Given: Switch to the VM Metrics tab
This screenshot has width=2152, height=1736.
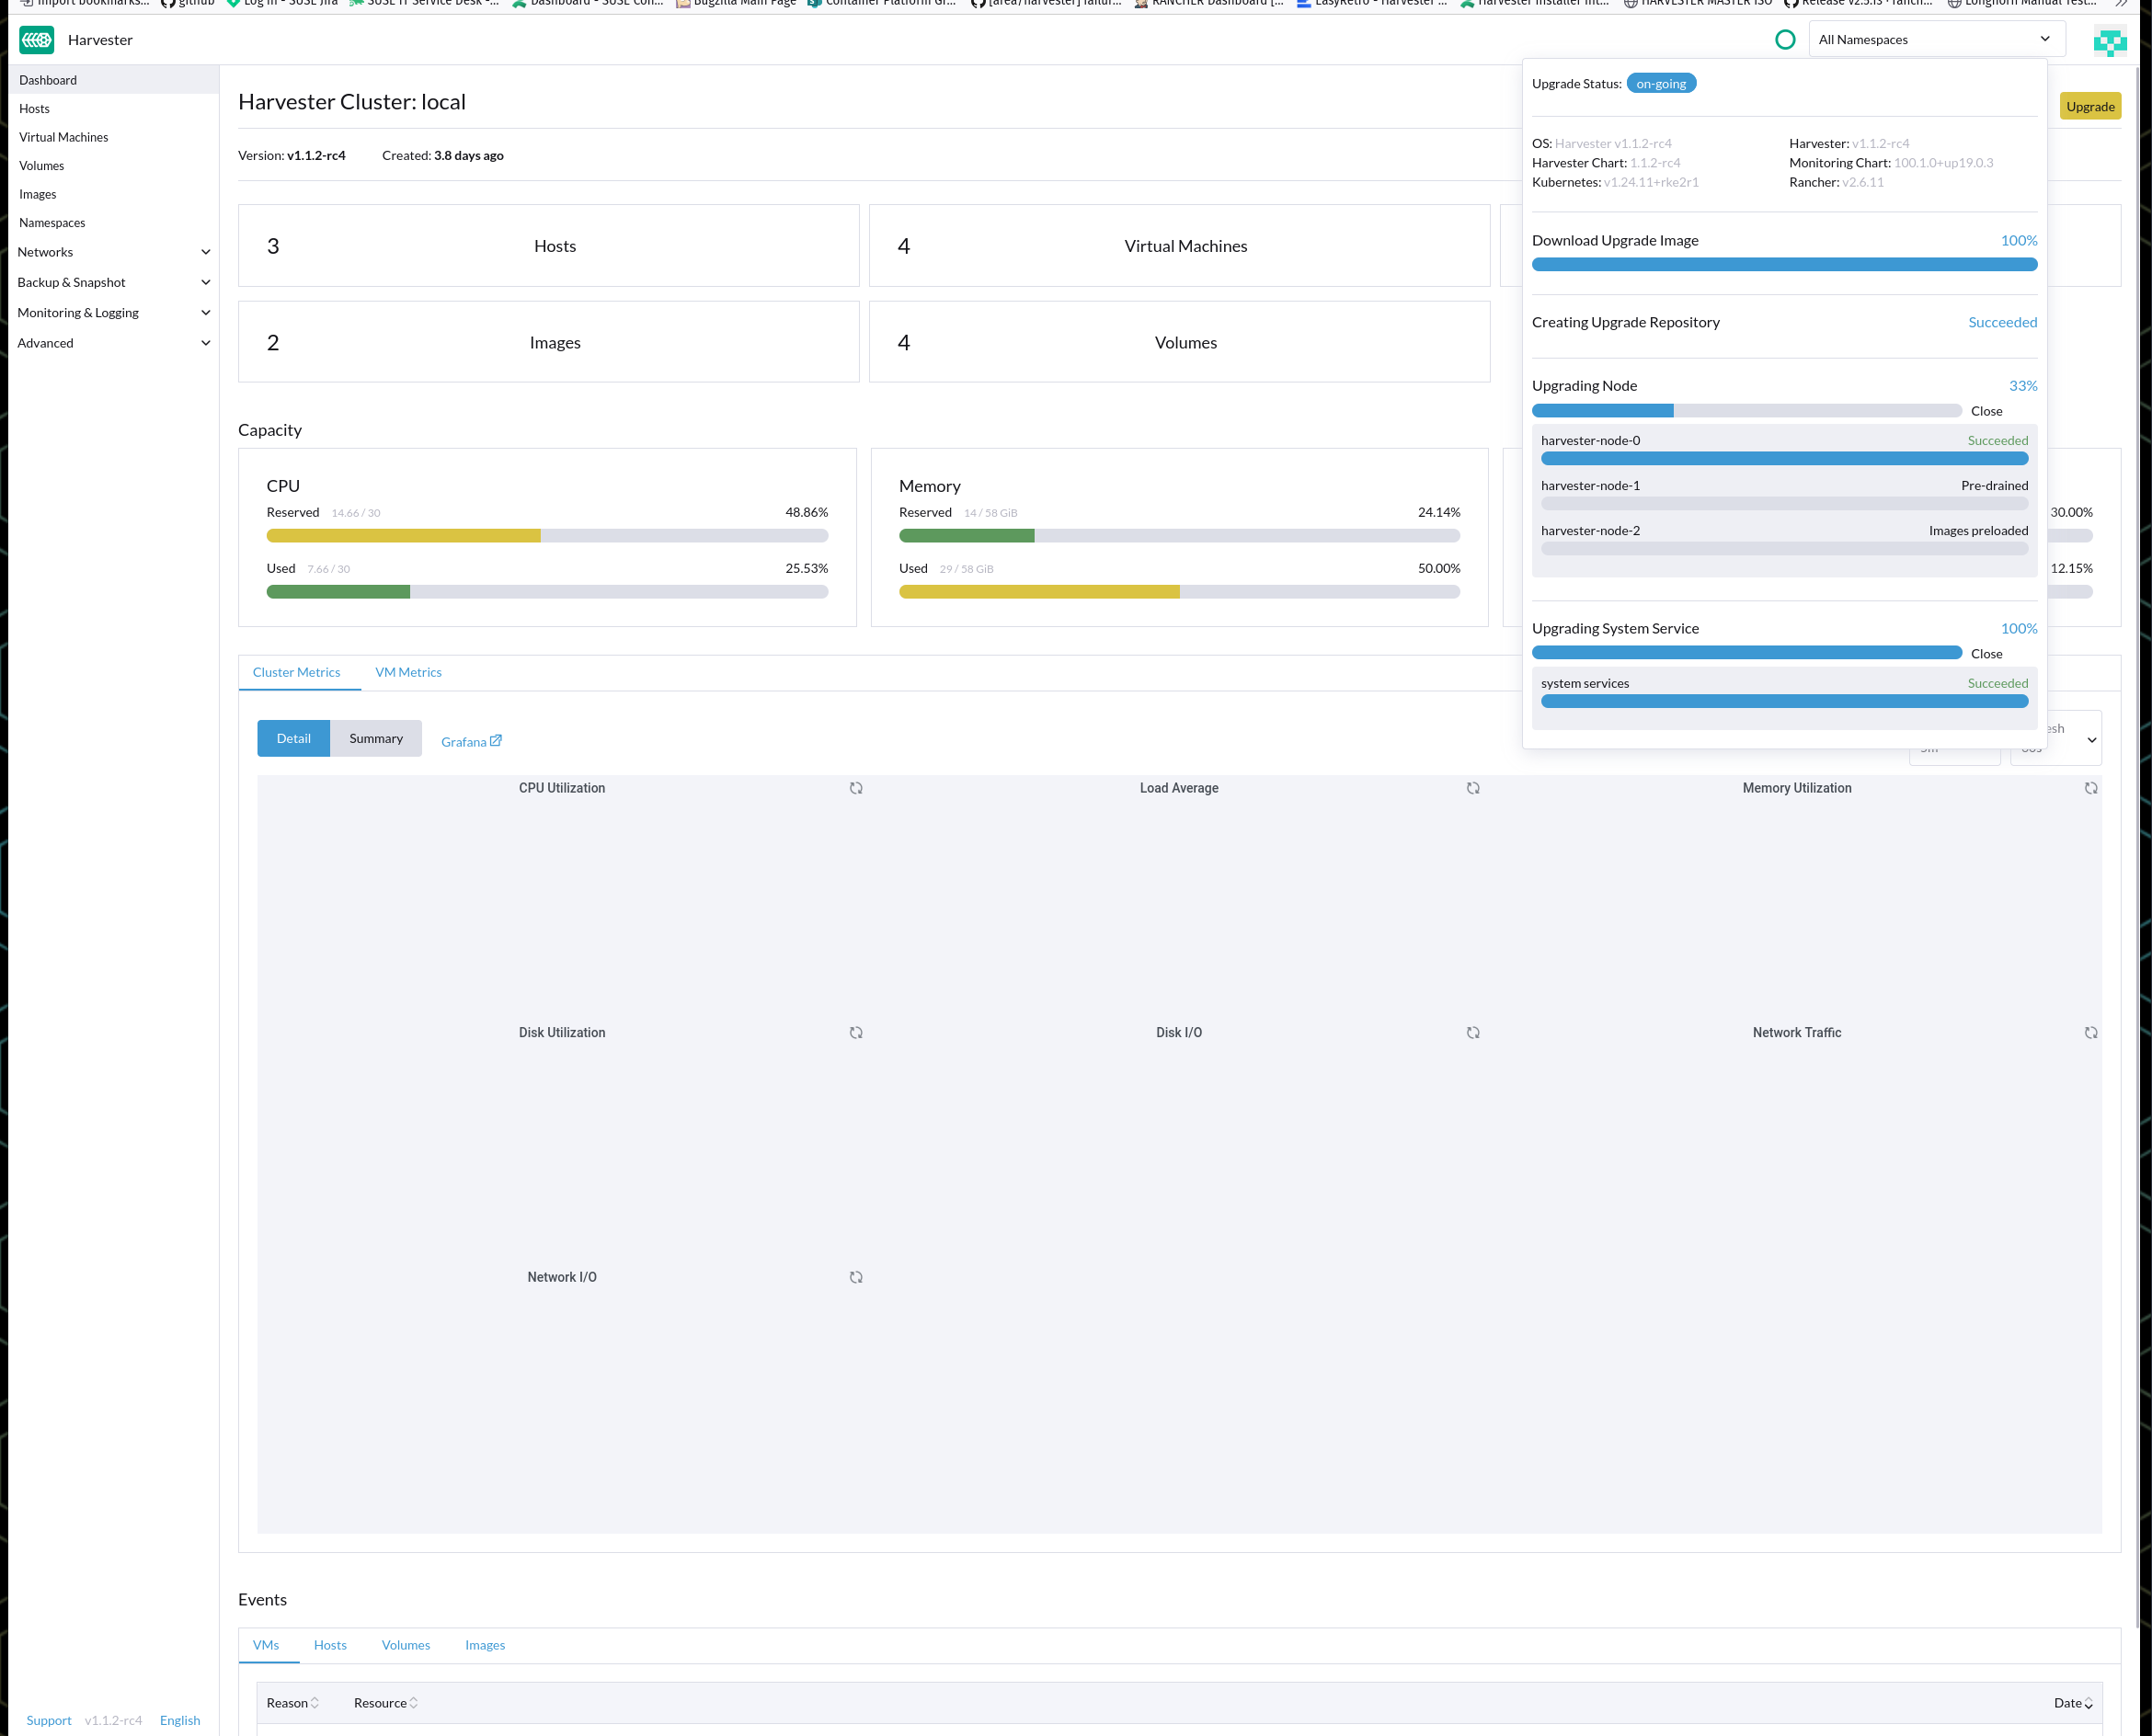Looking at the screenshot, I should click(x=408, y=672).
